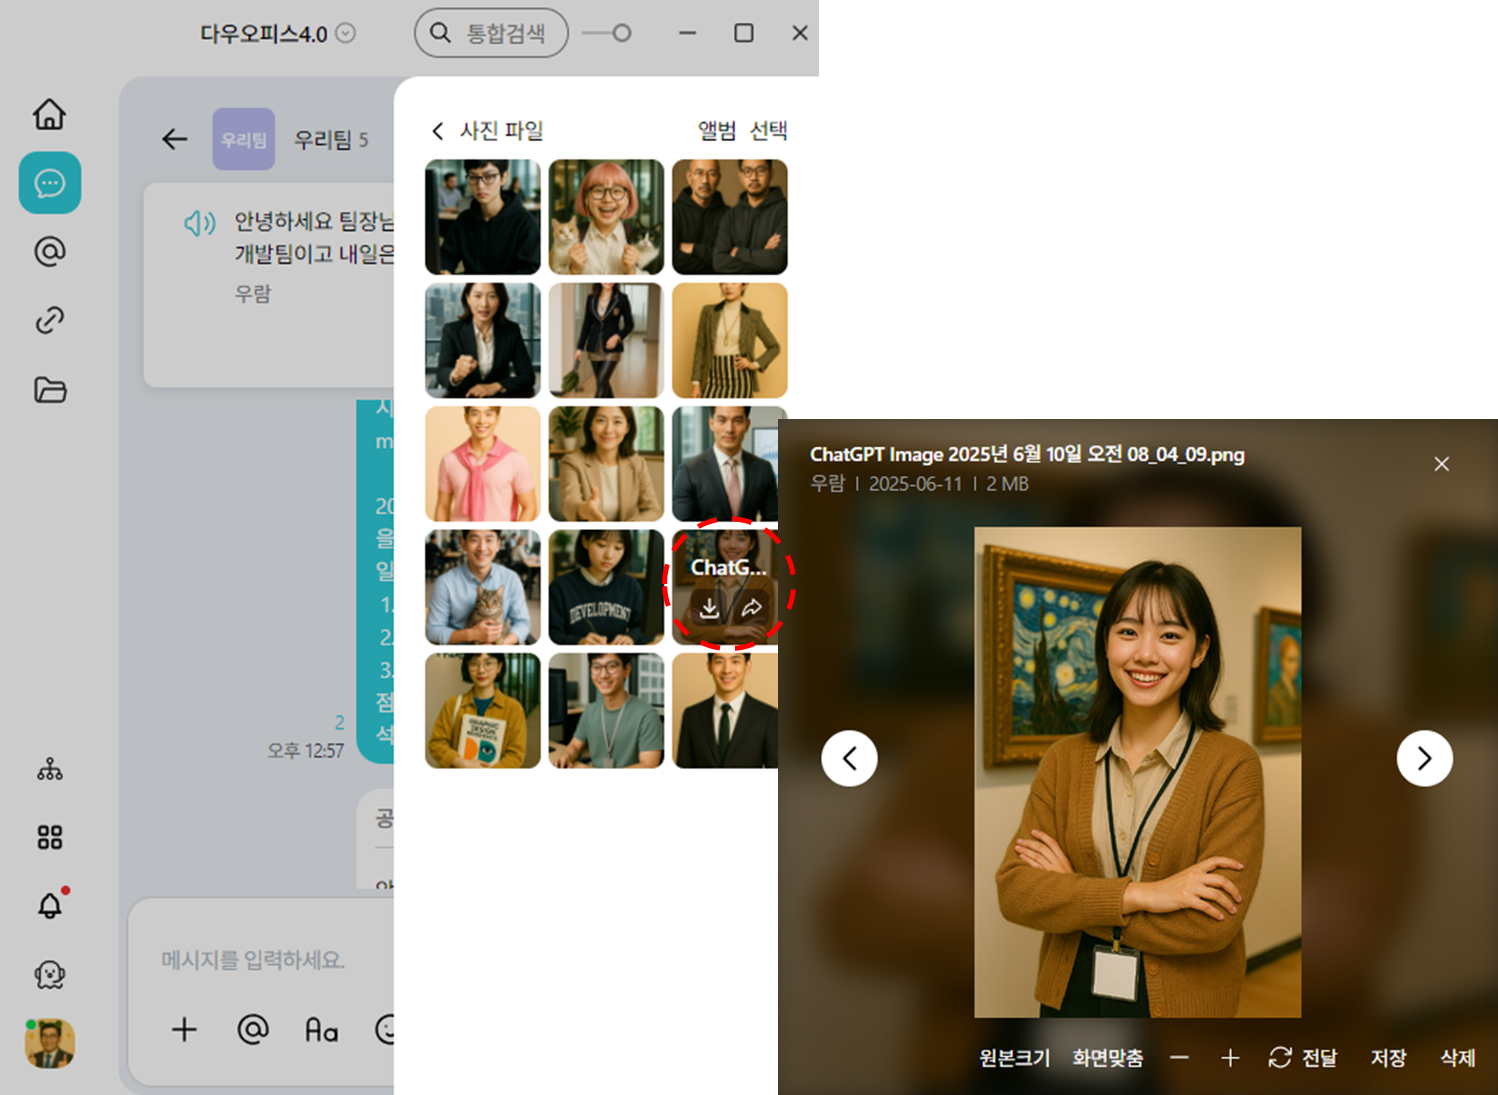Click the 메시지를 입력하세요 message field

pyautogui.click(x=254, y=960)
